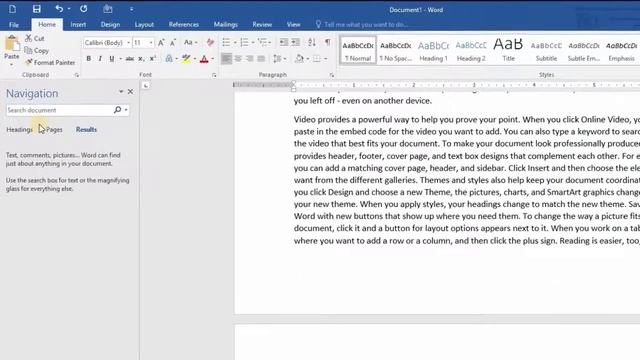This screenshot has height=360, width=640.
Task: Open the Borders button
Action: pyautogui.click(x=317, y=59)
